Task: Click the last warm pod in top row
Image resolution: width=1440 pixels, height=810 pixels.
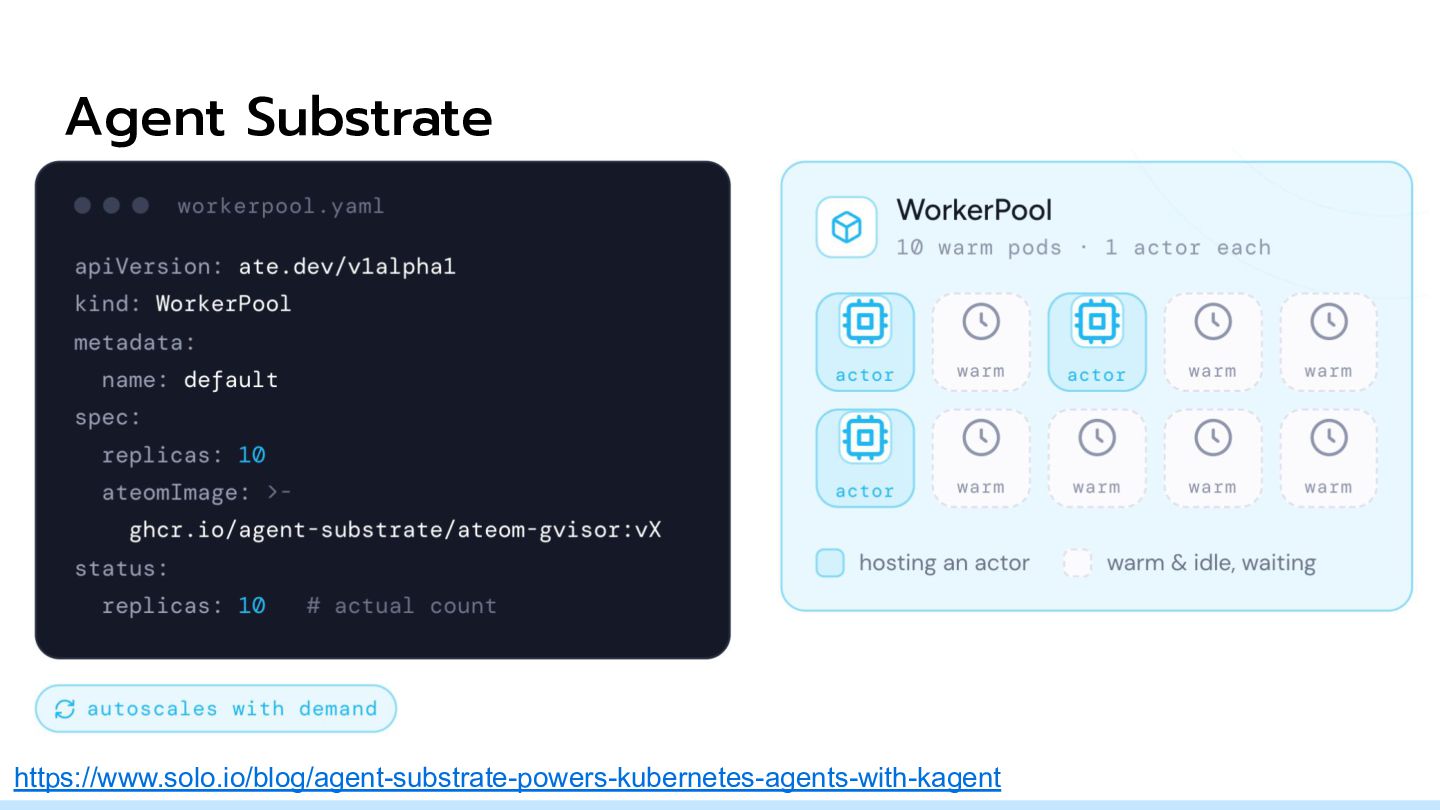Action: [x=1329, y=342]
